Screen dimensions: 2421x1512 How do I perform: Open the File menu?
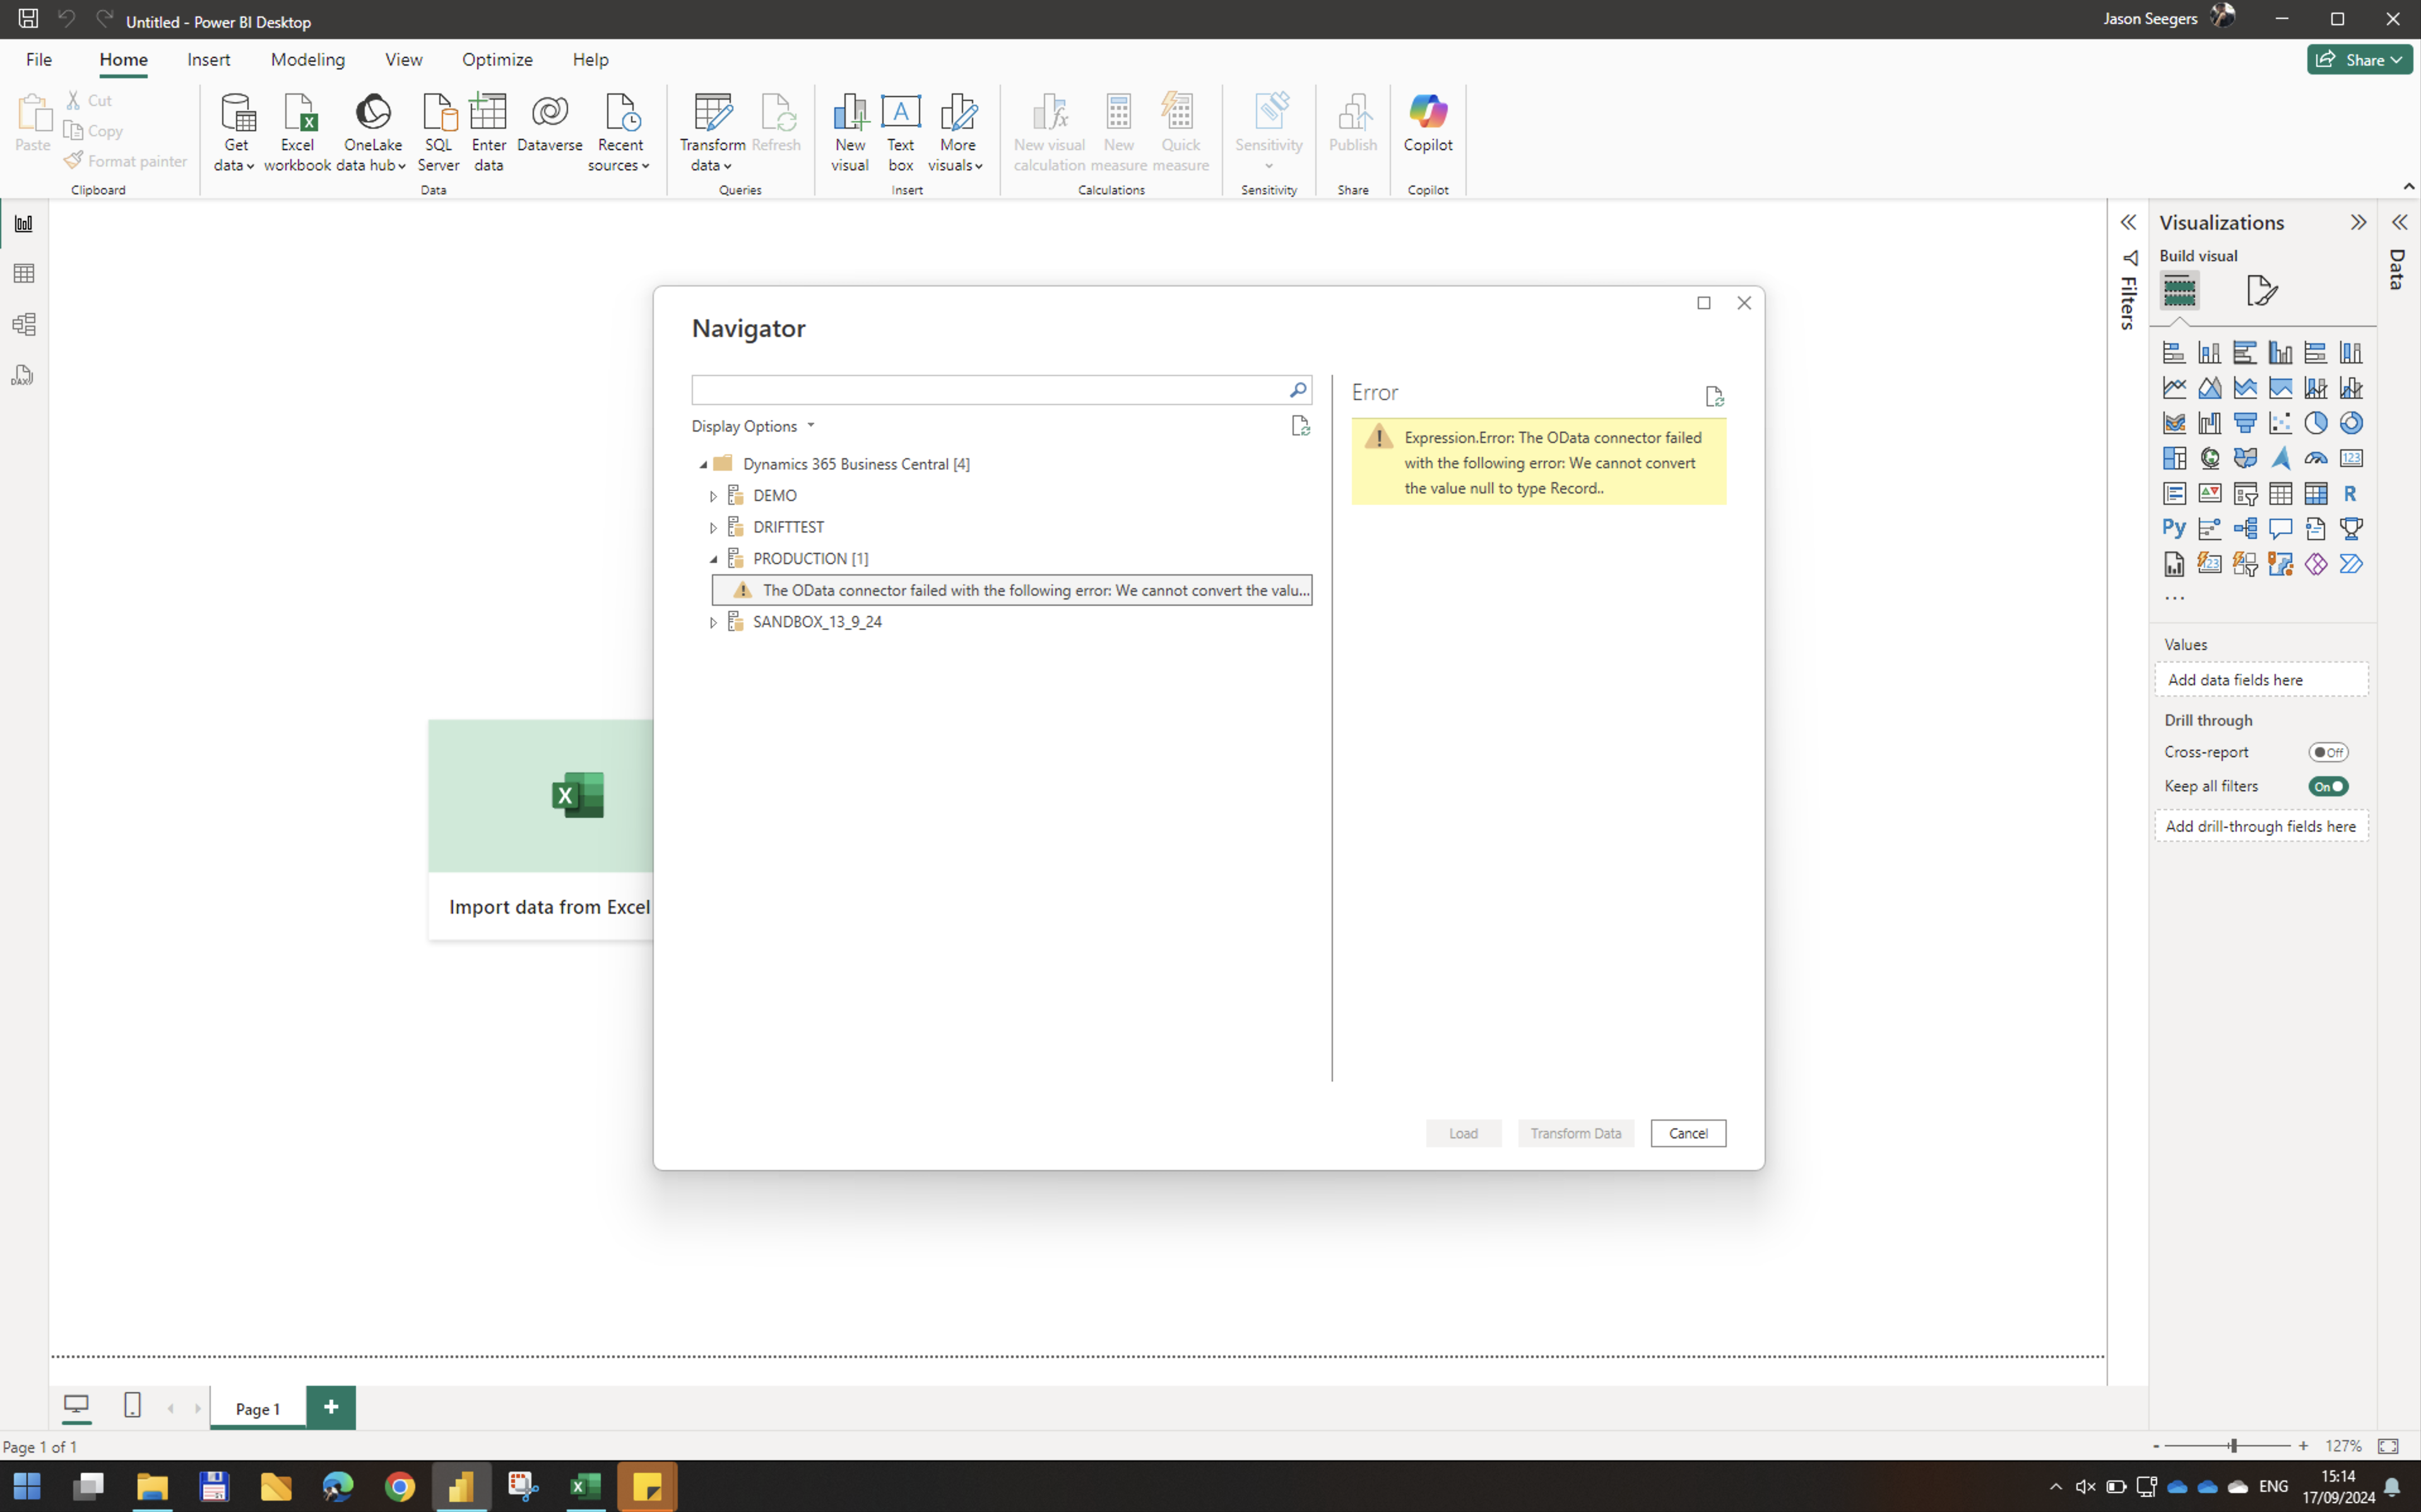pos(39,59)
